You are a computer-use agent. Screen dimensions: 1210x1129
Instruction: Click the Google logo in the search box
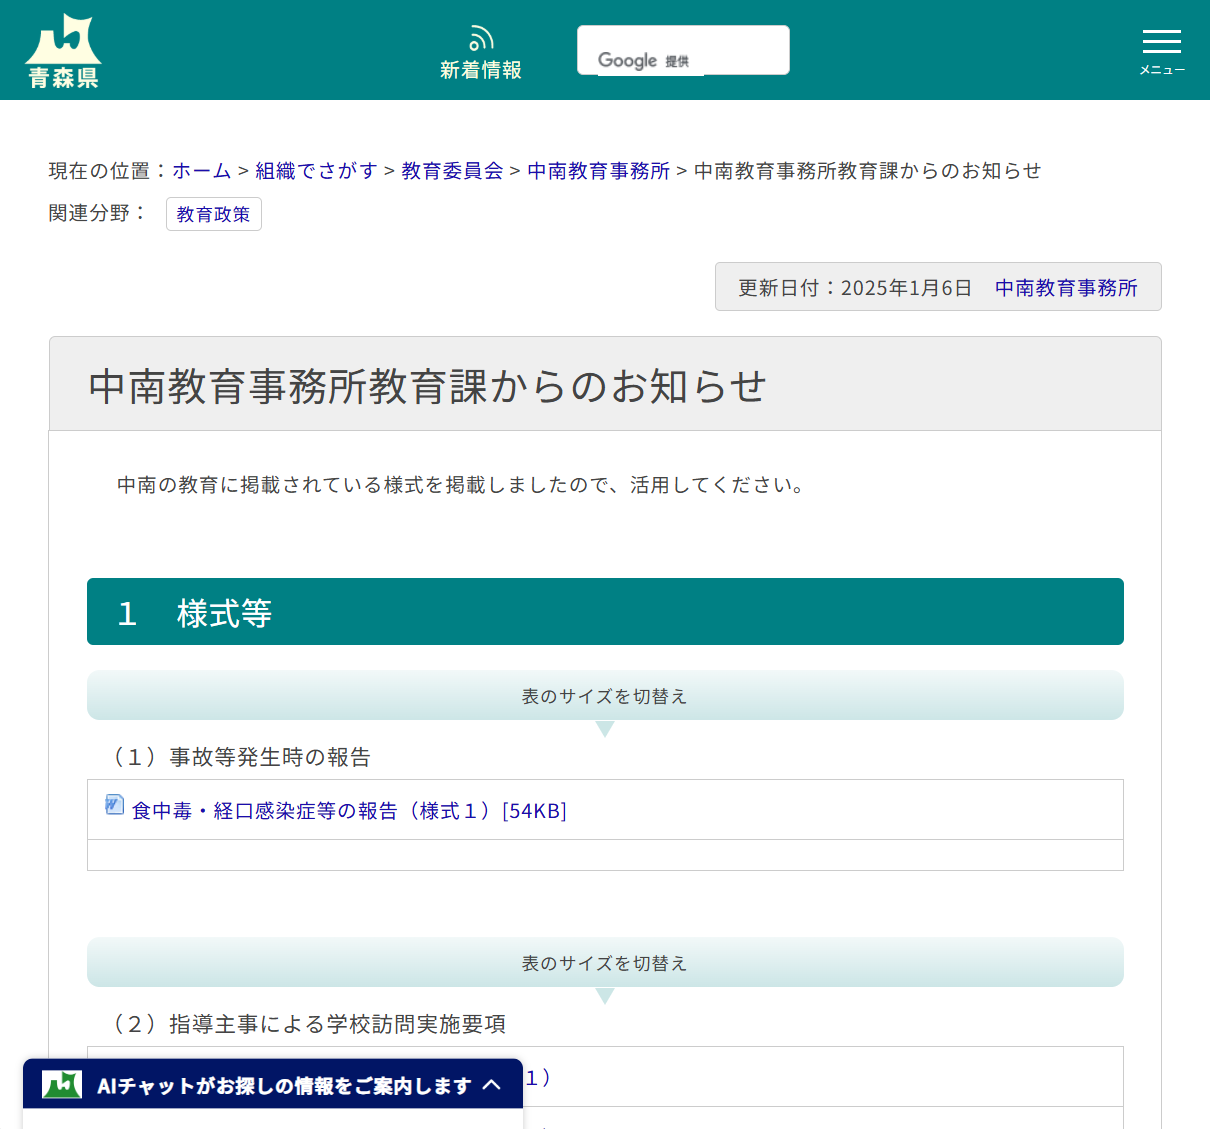pos(628,60)
